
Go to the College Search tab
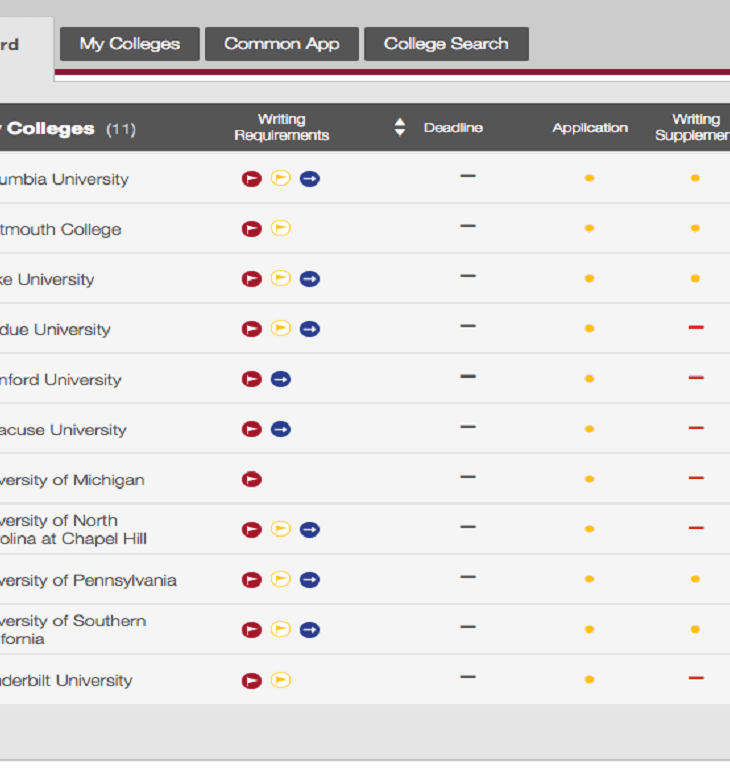click(446, 44)
